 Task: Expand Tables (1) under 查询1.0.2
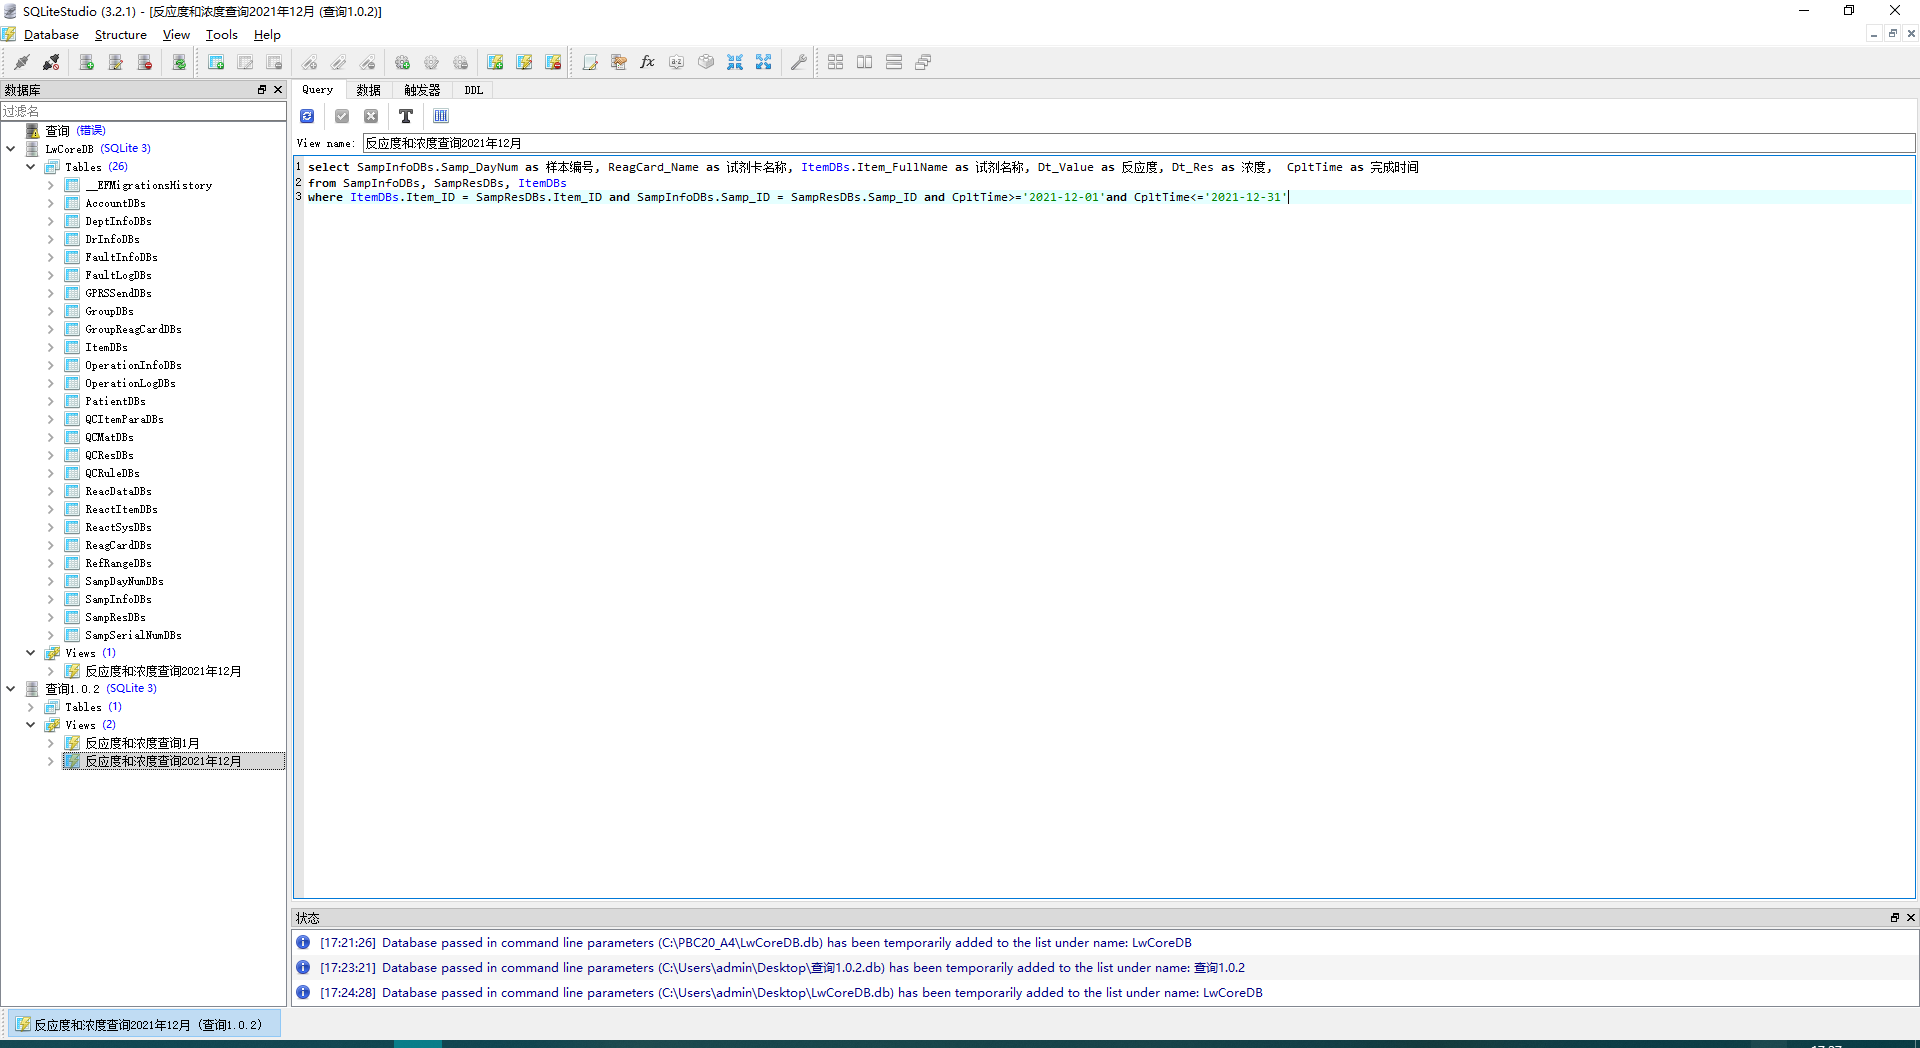pyautogui.click(x=31, y=707)
